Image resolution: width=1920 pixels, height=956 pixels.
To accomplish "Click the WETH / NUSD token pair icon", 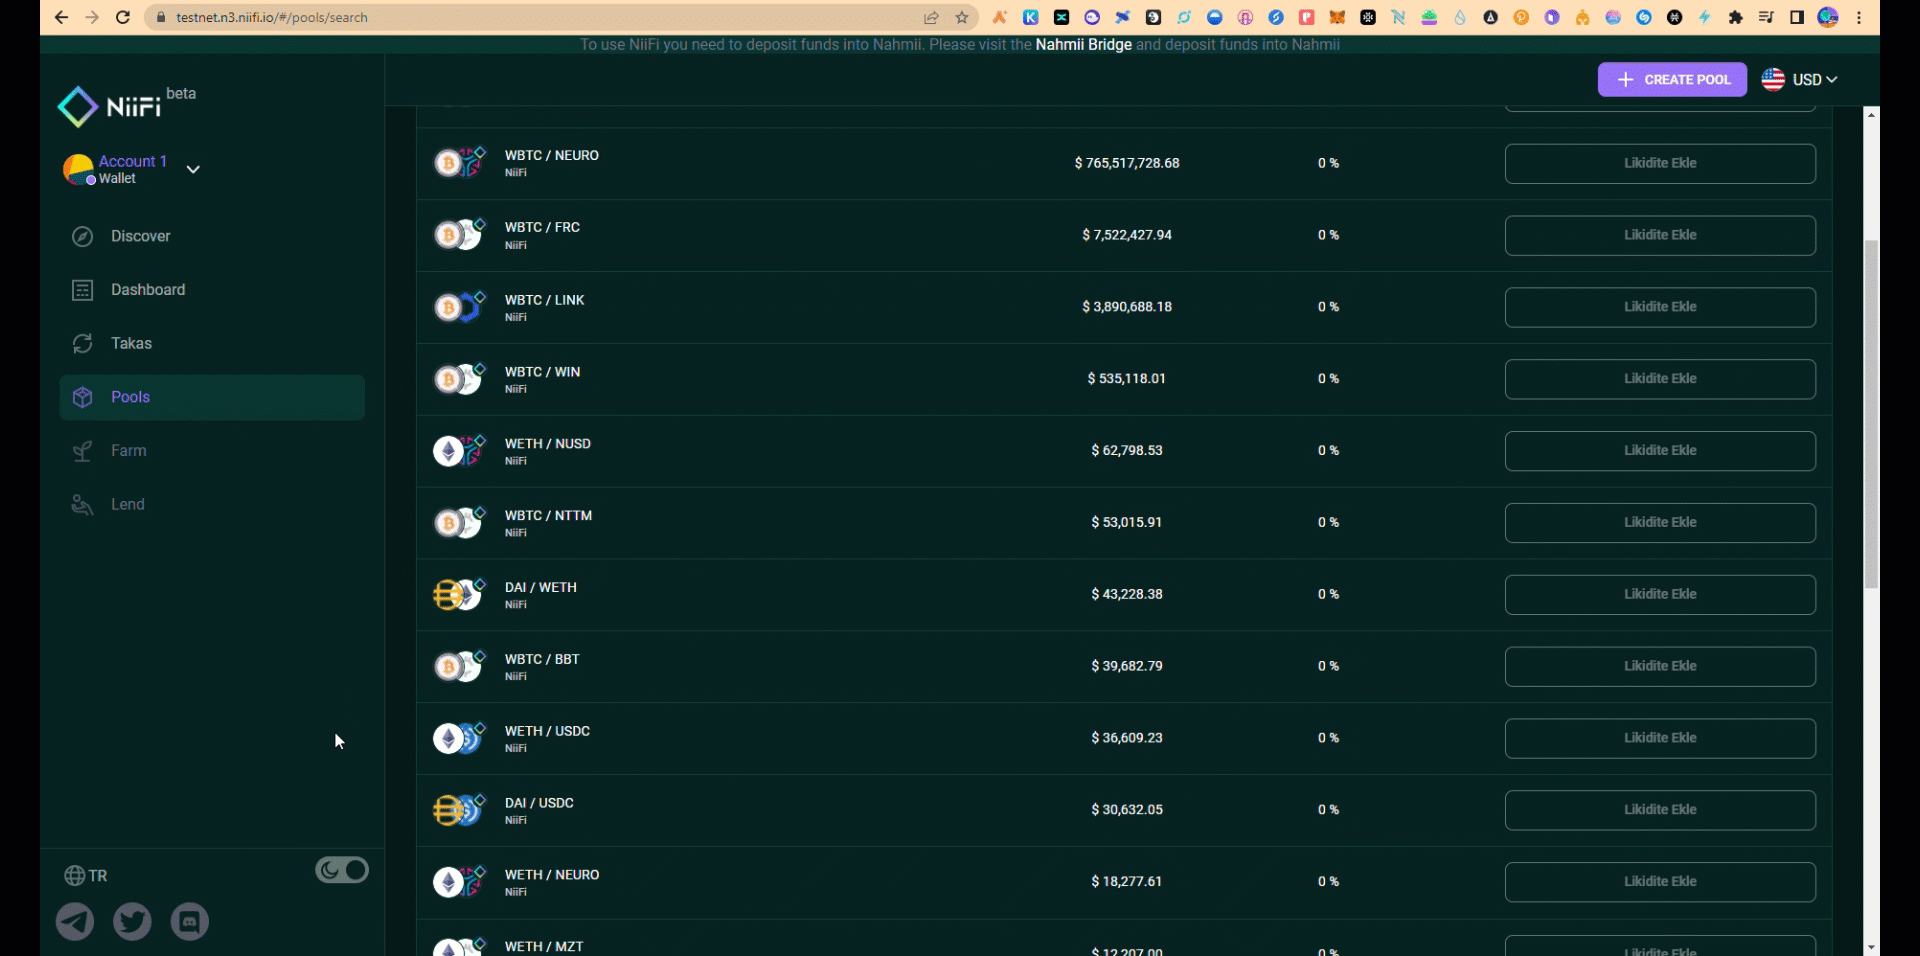I will 459,450.
